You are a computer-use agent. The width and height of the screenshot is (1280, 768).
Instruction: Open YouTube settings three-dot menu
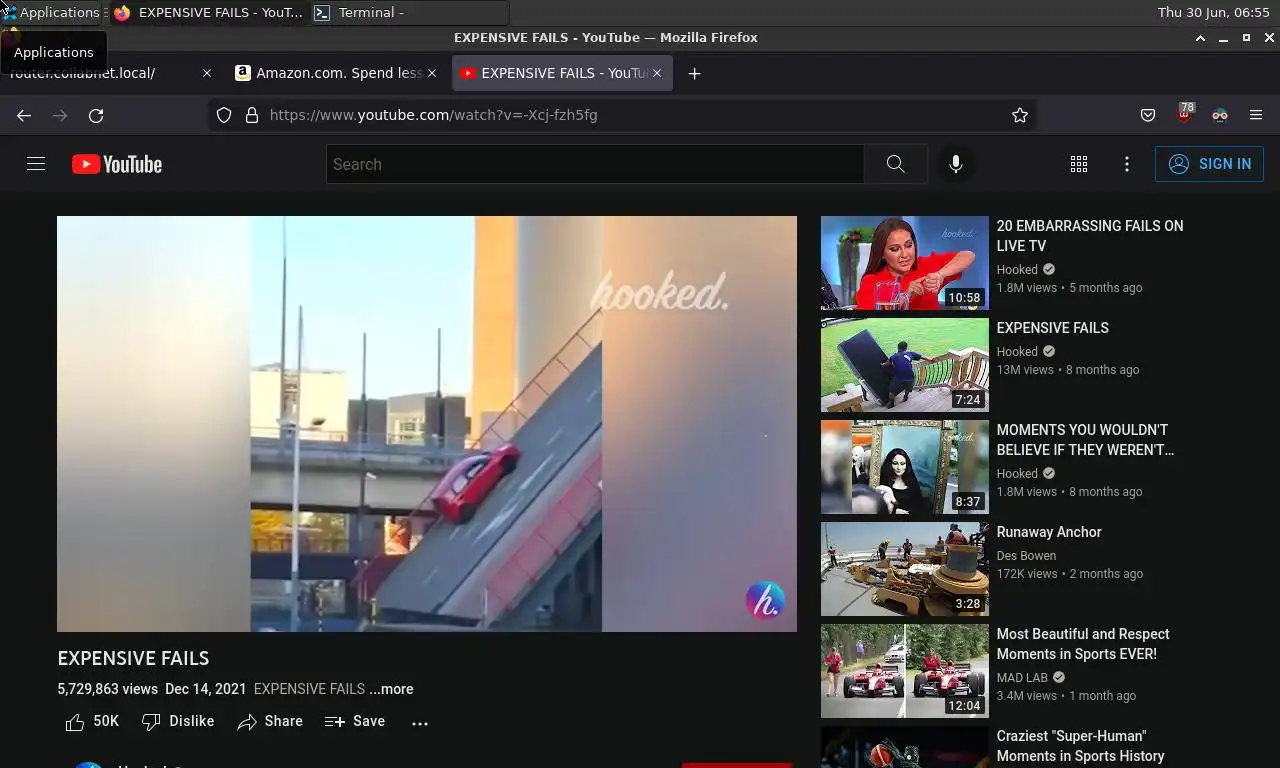(1127, 164)
